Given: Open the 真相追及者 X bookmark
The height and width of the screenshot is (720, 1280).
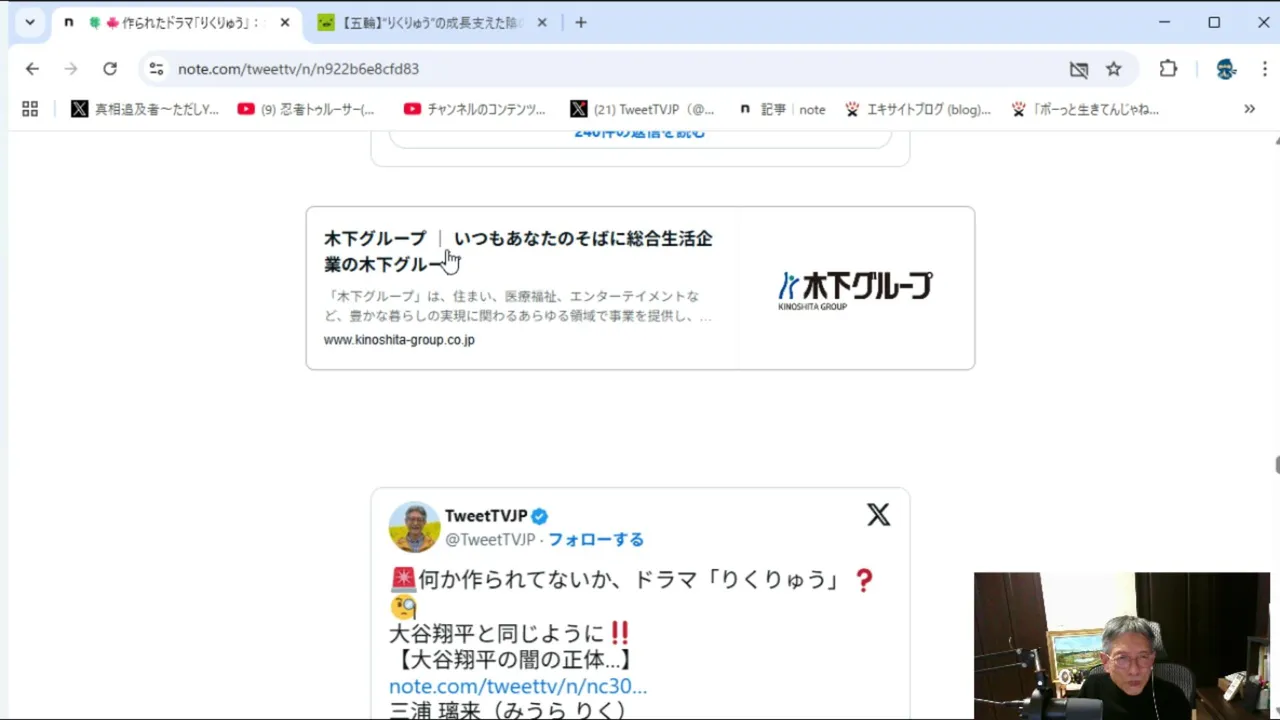Looking at the screenshot, I should point(145,109).
